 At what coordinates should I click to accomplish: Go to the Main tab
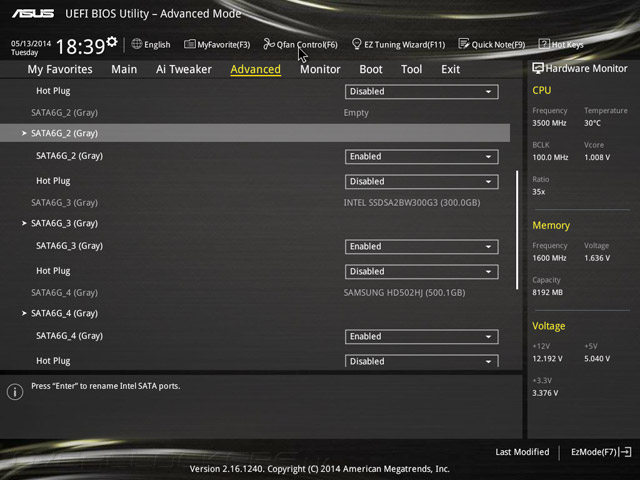tap(124, 69)
